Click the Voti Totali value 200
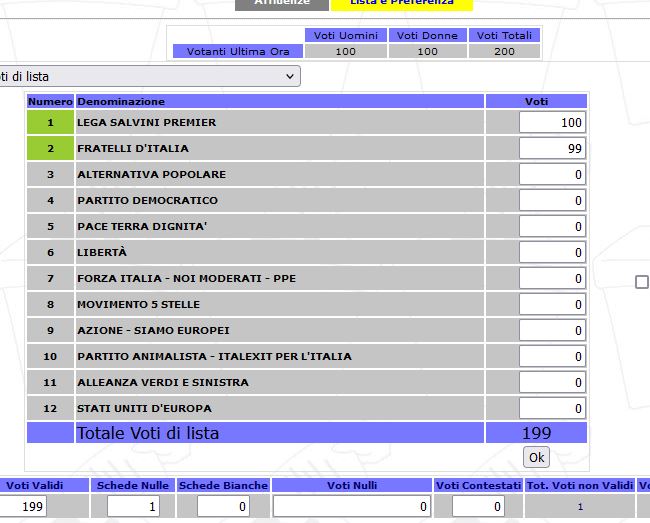The image size is (650, 523). pyautogui.click(x=504, y=51)
